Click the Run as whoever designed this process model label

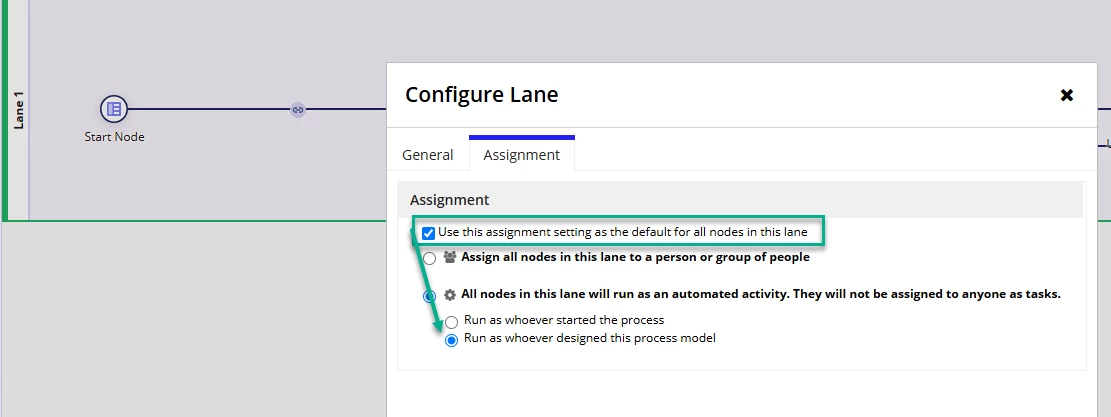[x=590, y=338]
